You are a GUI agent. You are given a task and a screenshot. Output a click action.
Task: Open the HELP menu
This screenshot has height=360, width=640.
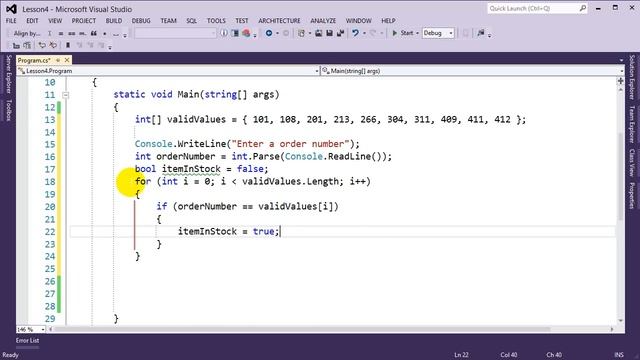pyautogui.click(x=388, y=20)
